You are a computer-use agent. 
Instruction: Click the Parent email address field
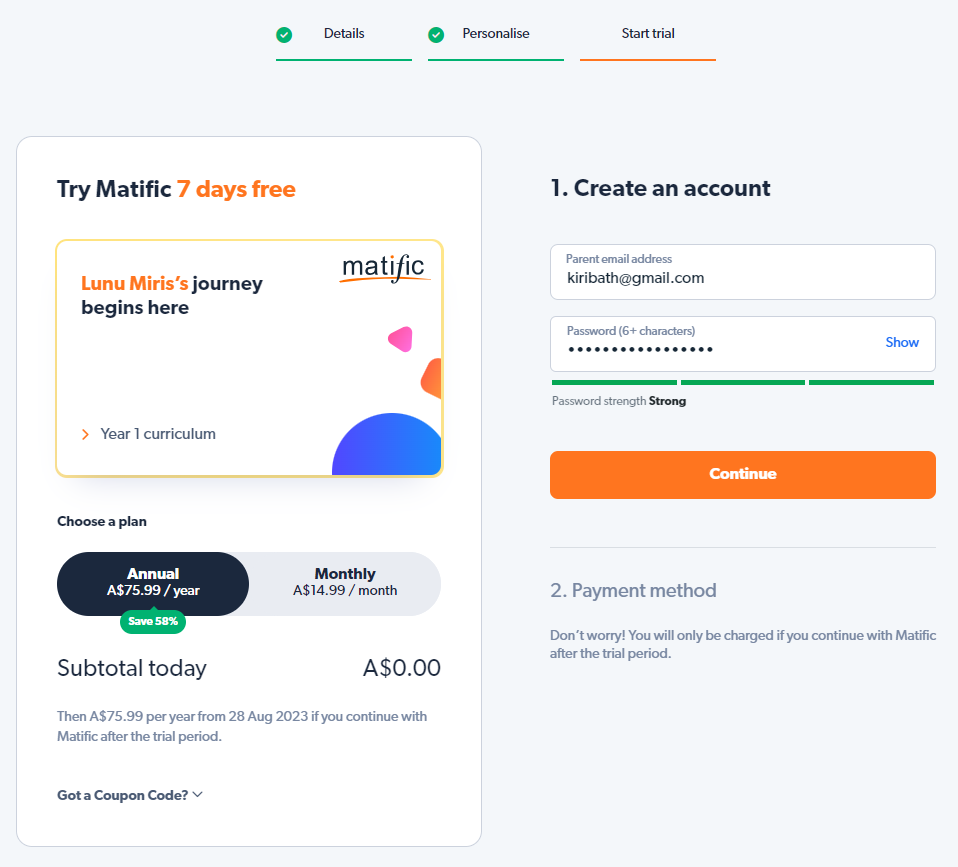coord(743,272)
